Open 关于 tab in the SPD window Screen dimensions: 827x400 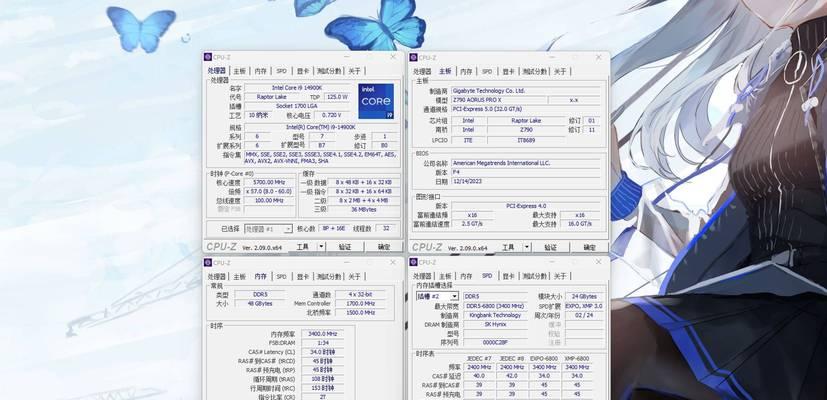(560, 276)
